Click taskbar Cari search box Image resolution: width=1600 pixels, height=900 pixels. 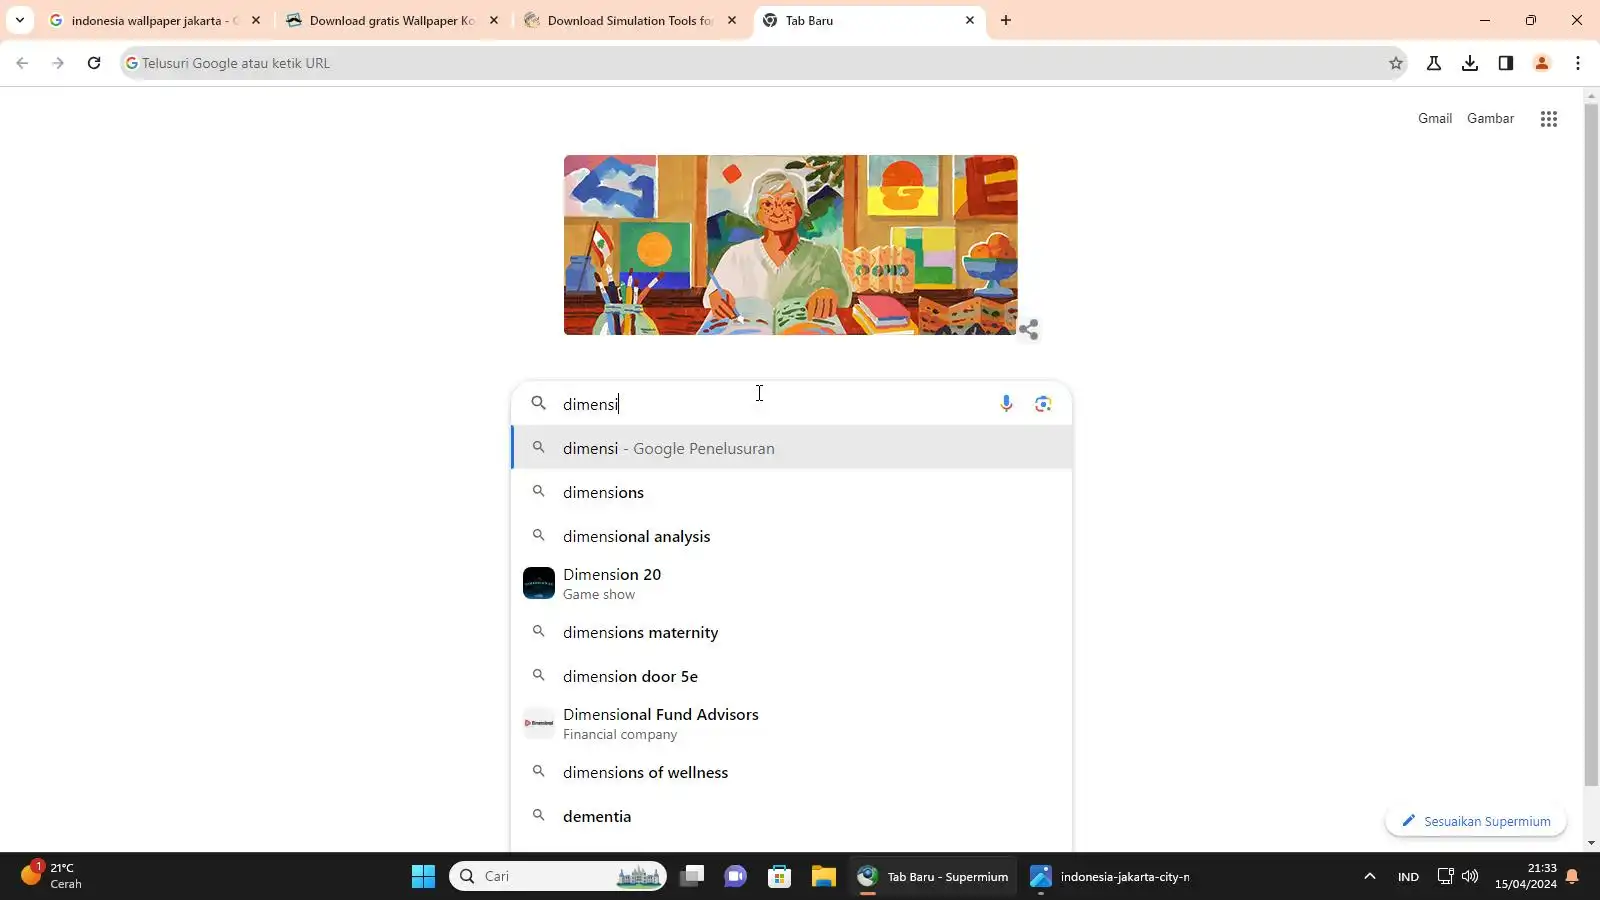[x=558, y=876]
